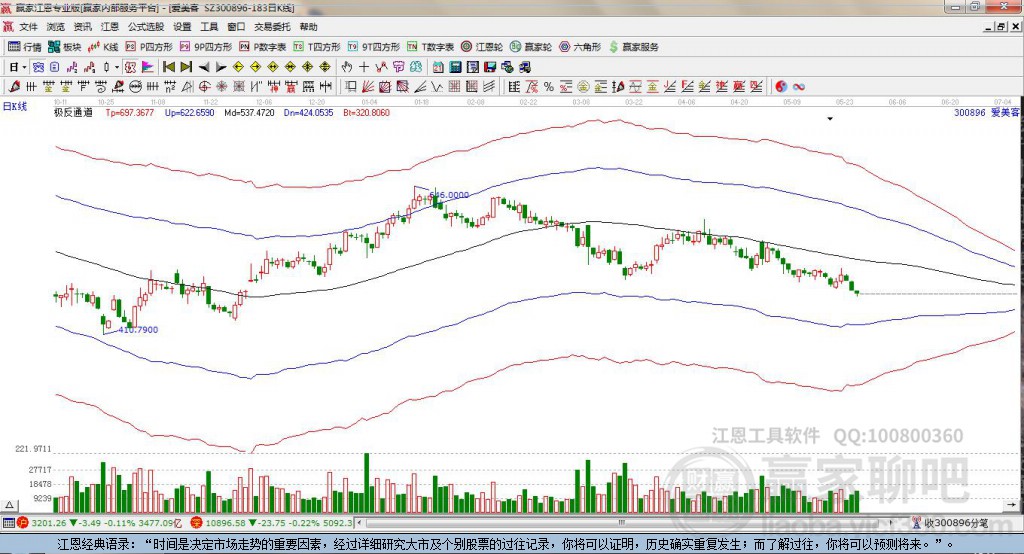The width and height of the screenshot is (1024, 554).
Task: Jump to last bar with skip-forward icon
Action: (x=186, y=67)
